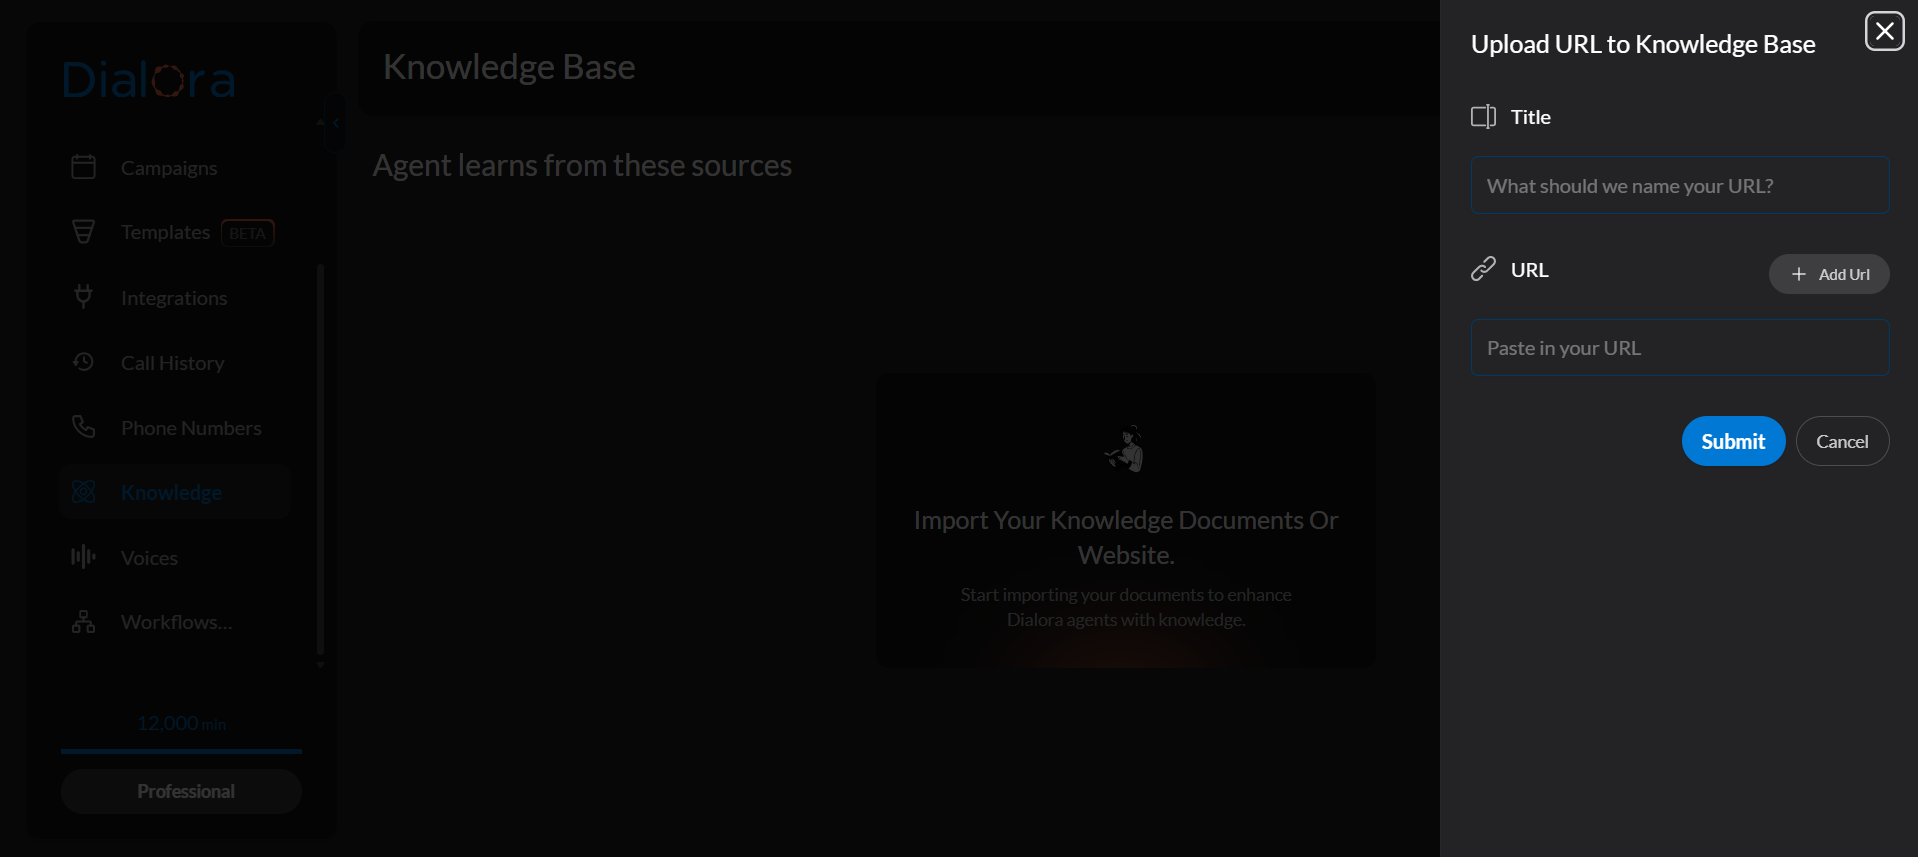Click the Phone Numbers handset icon
This screenshot has width=1918, height=857.
point(84,427)
